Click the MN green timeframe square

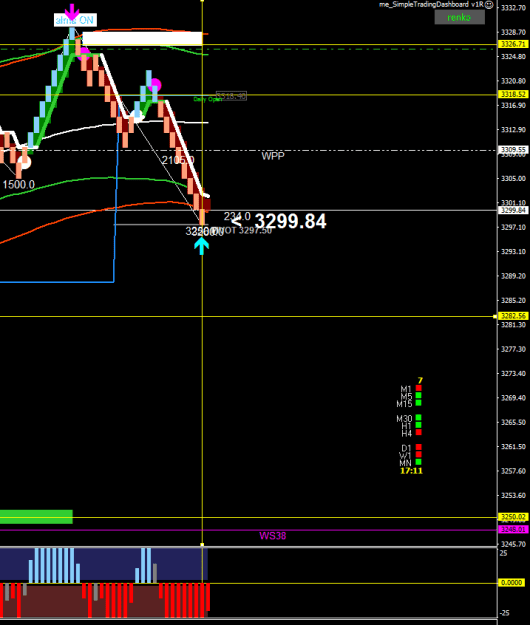[x=418, y=462]
